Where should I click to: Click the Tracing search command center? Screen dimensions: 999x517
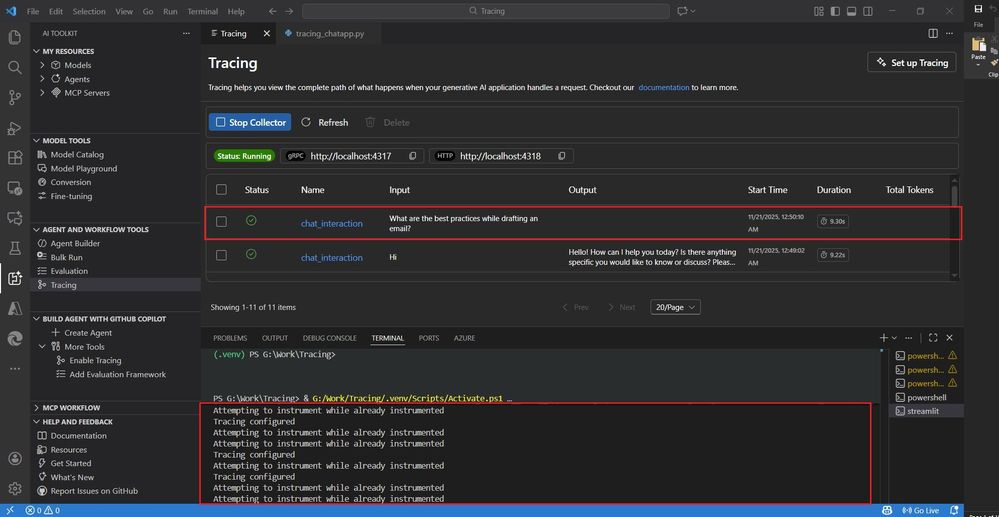click(x=485, y=11)
